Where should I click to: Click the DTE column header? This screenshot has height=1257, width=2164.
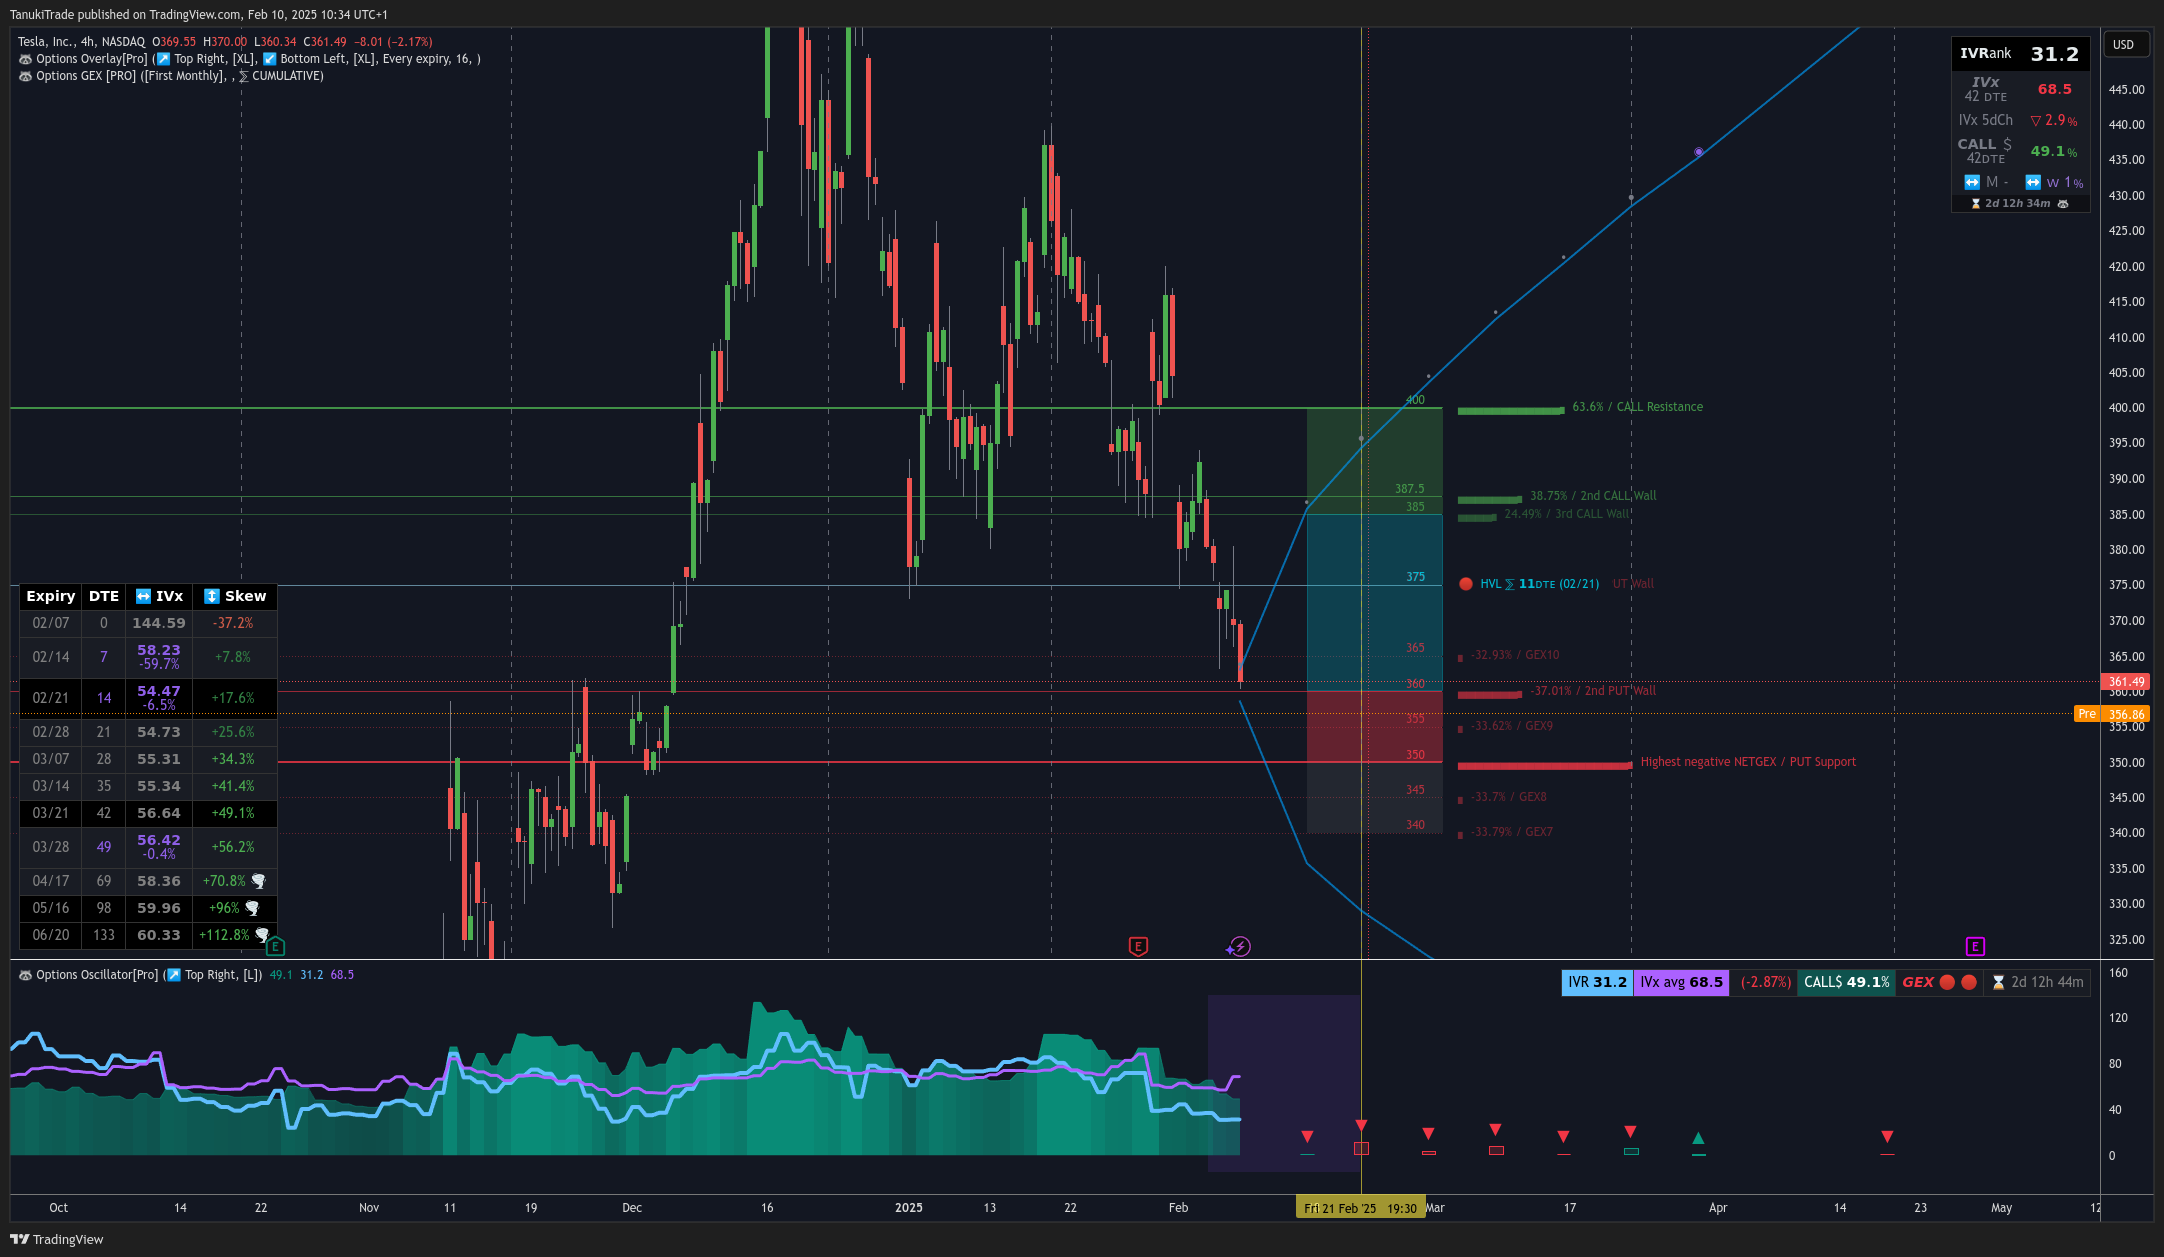tap(104, 596)
